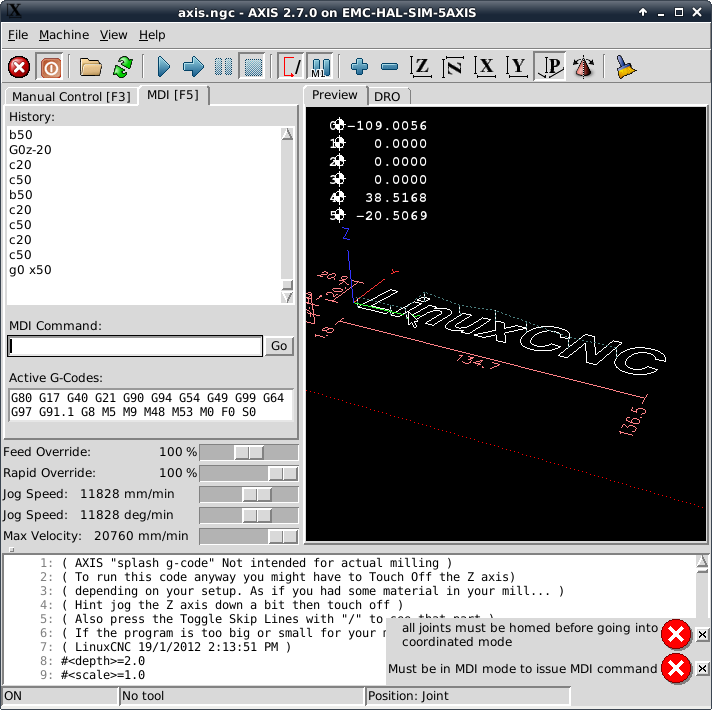Image resolution: width=712 pixels, height=710 pixels.
Task: Switch to Z top view
Action: tap(421, 67)
